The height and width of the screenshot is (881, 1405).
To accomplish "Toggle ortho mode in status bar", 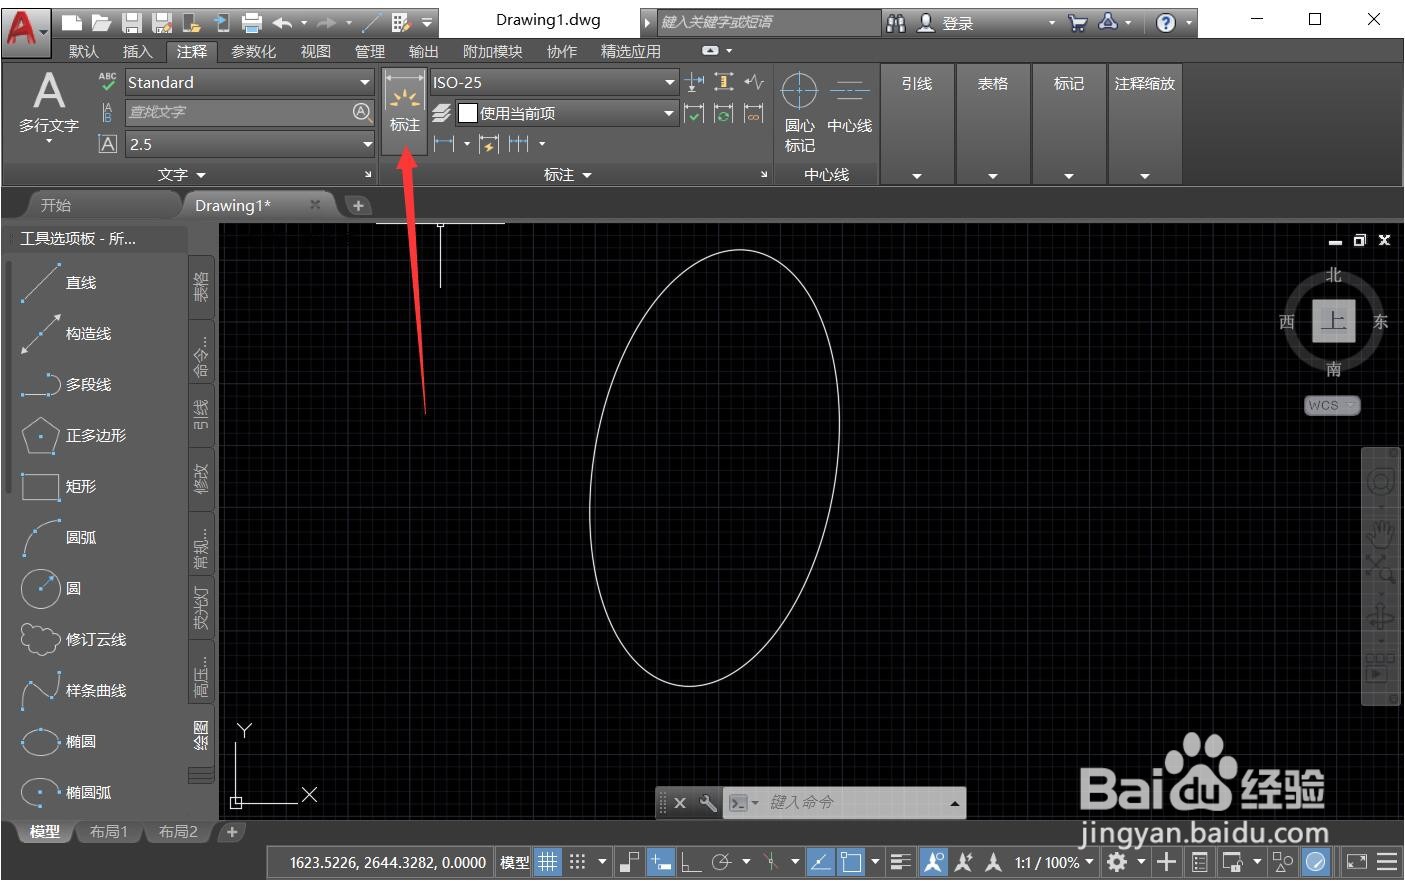I will coord(691,862).
